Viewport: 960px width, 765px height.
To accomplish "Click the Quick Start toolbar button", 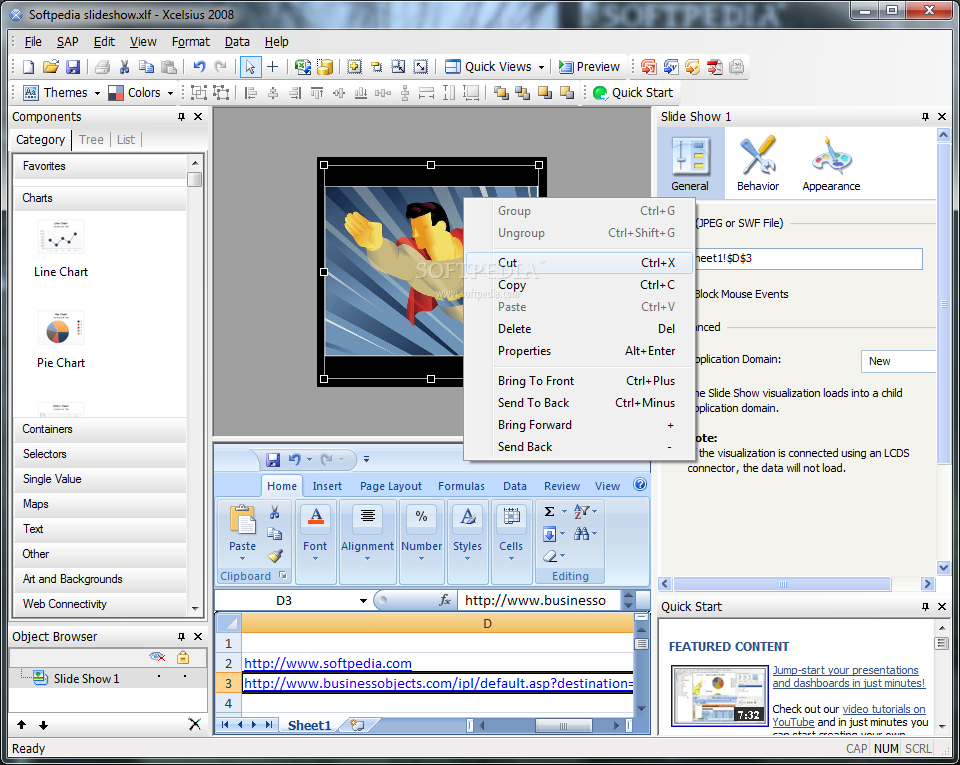I will [x=634, y=92].
